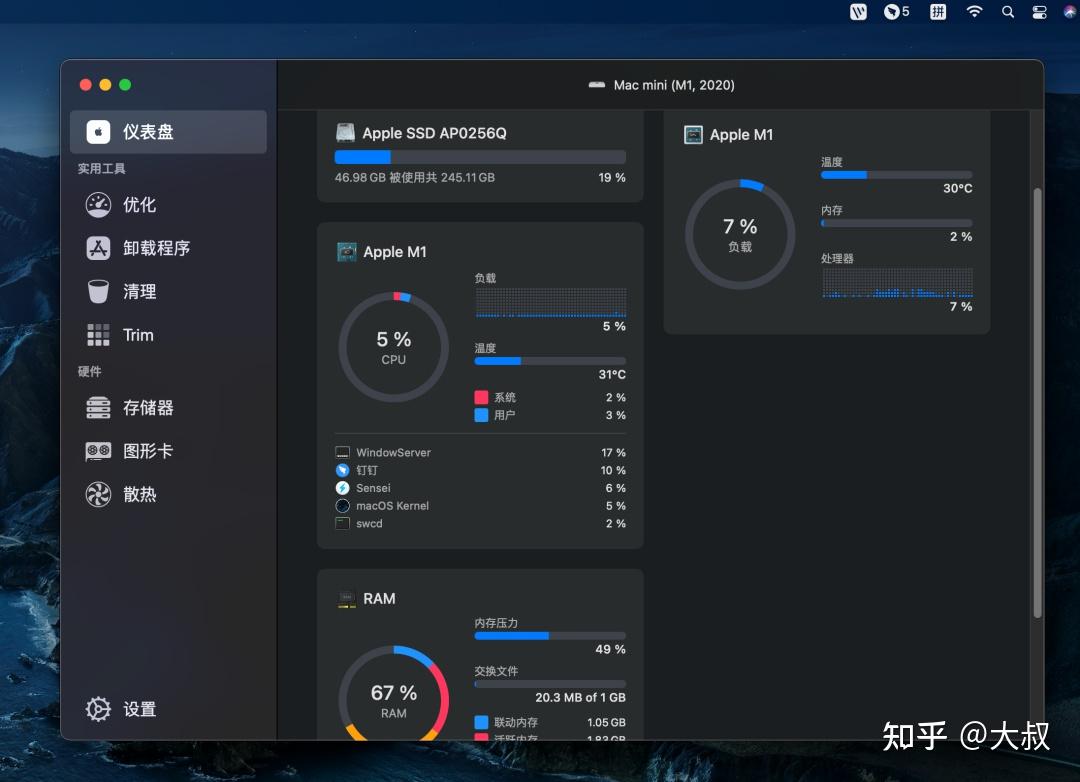Click the GPU 温度 30°C bar

[897, 175]
